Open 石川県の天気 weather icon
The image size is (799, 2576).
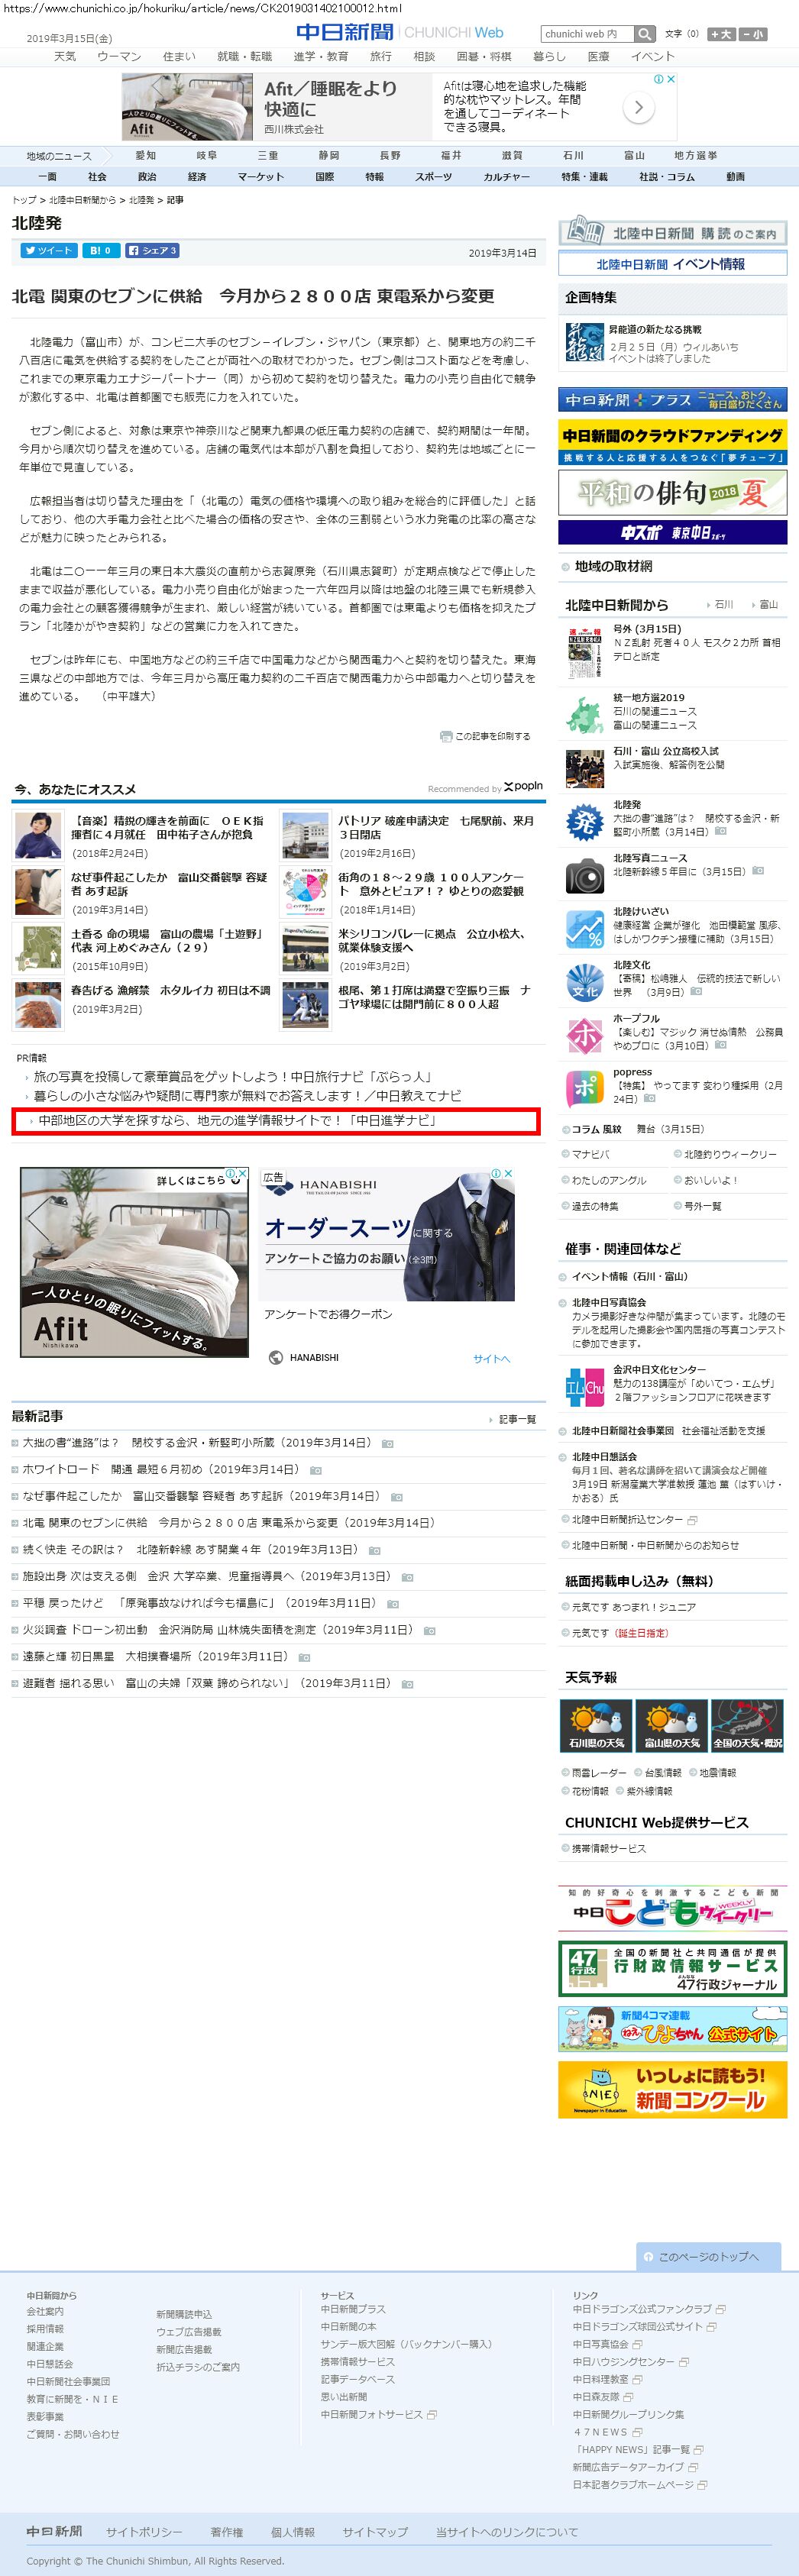click(x=596, y=1725)
